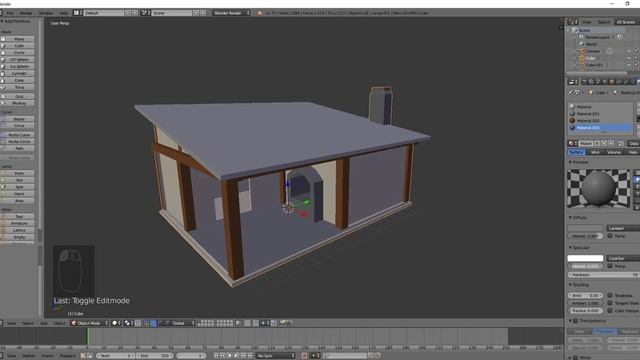The image size is (640, 360).
Task: Toggle the Transparency panel checkbox
Action: pos(576,321)
